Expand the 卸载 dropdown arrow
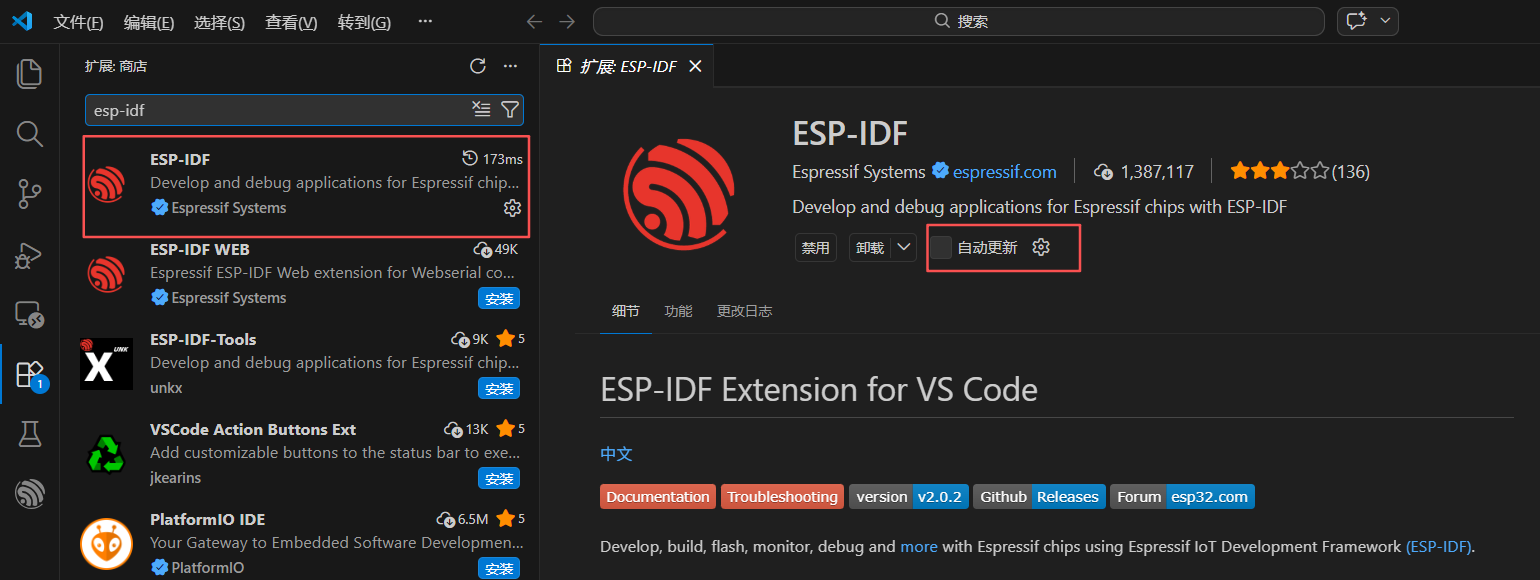 point(904,247)
